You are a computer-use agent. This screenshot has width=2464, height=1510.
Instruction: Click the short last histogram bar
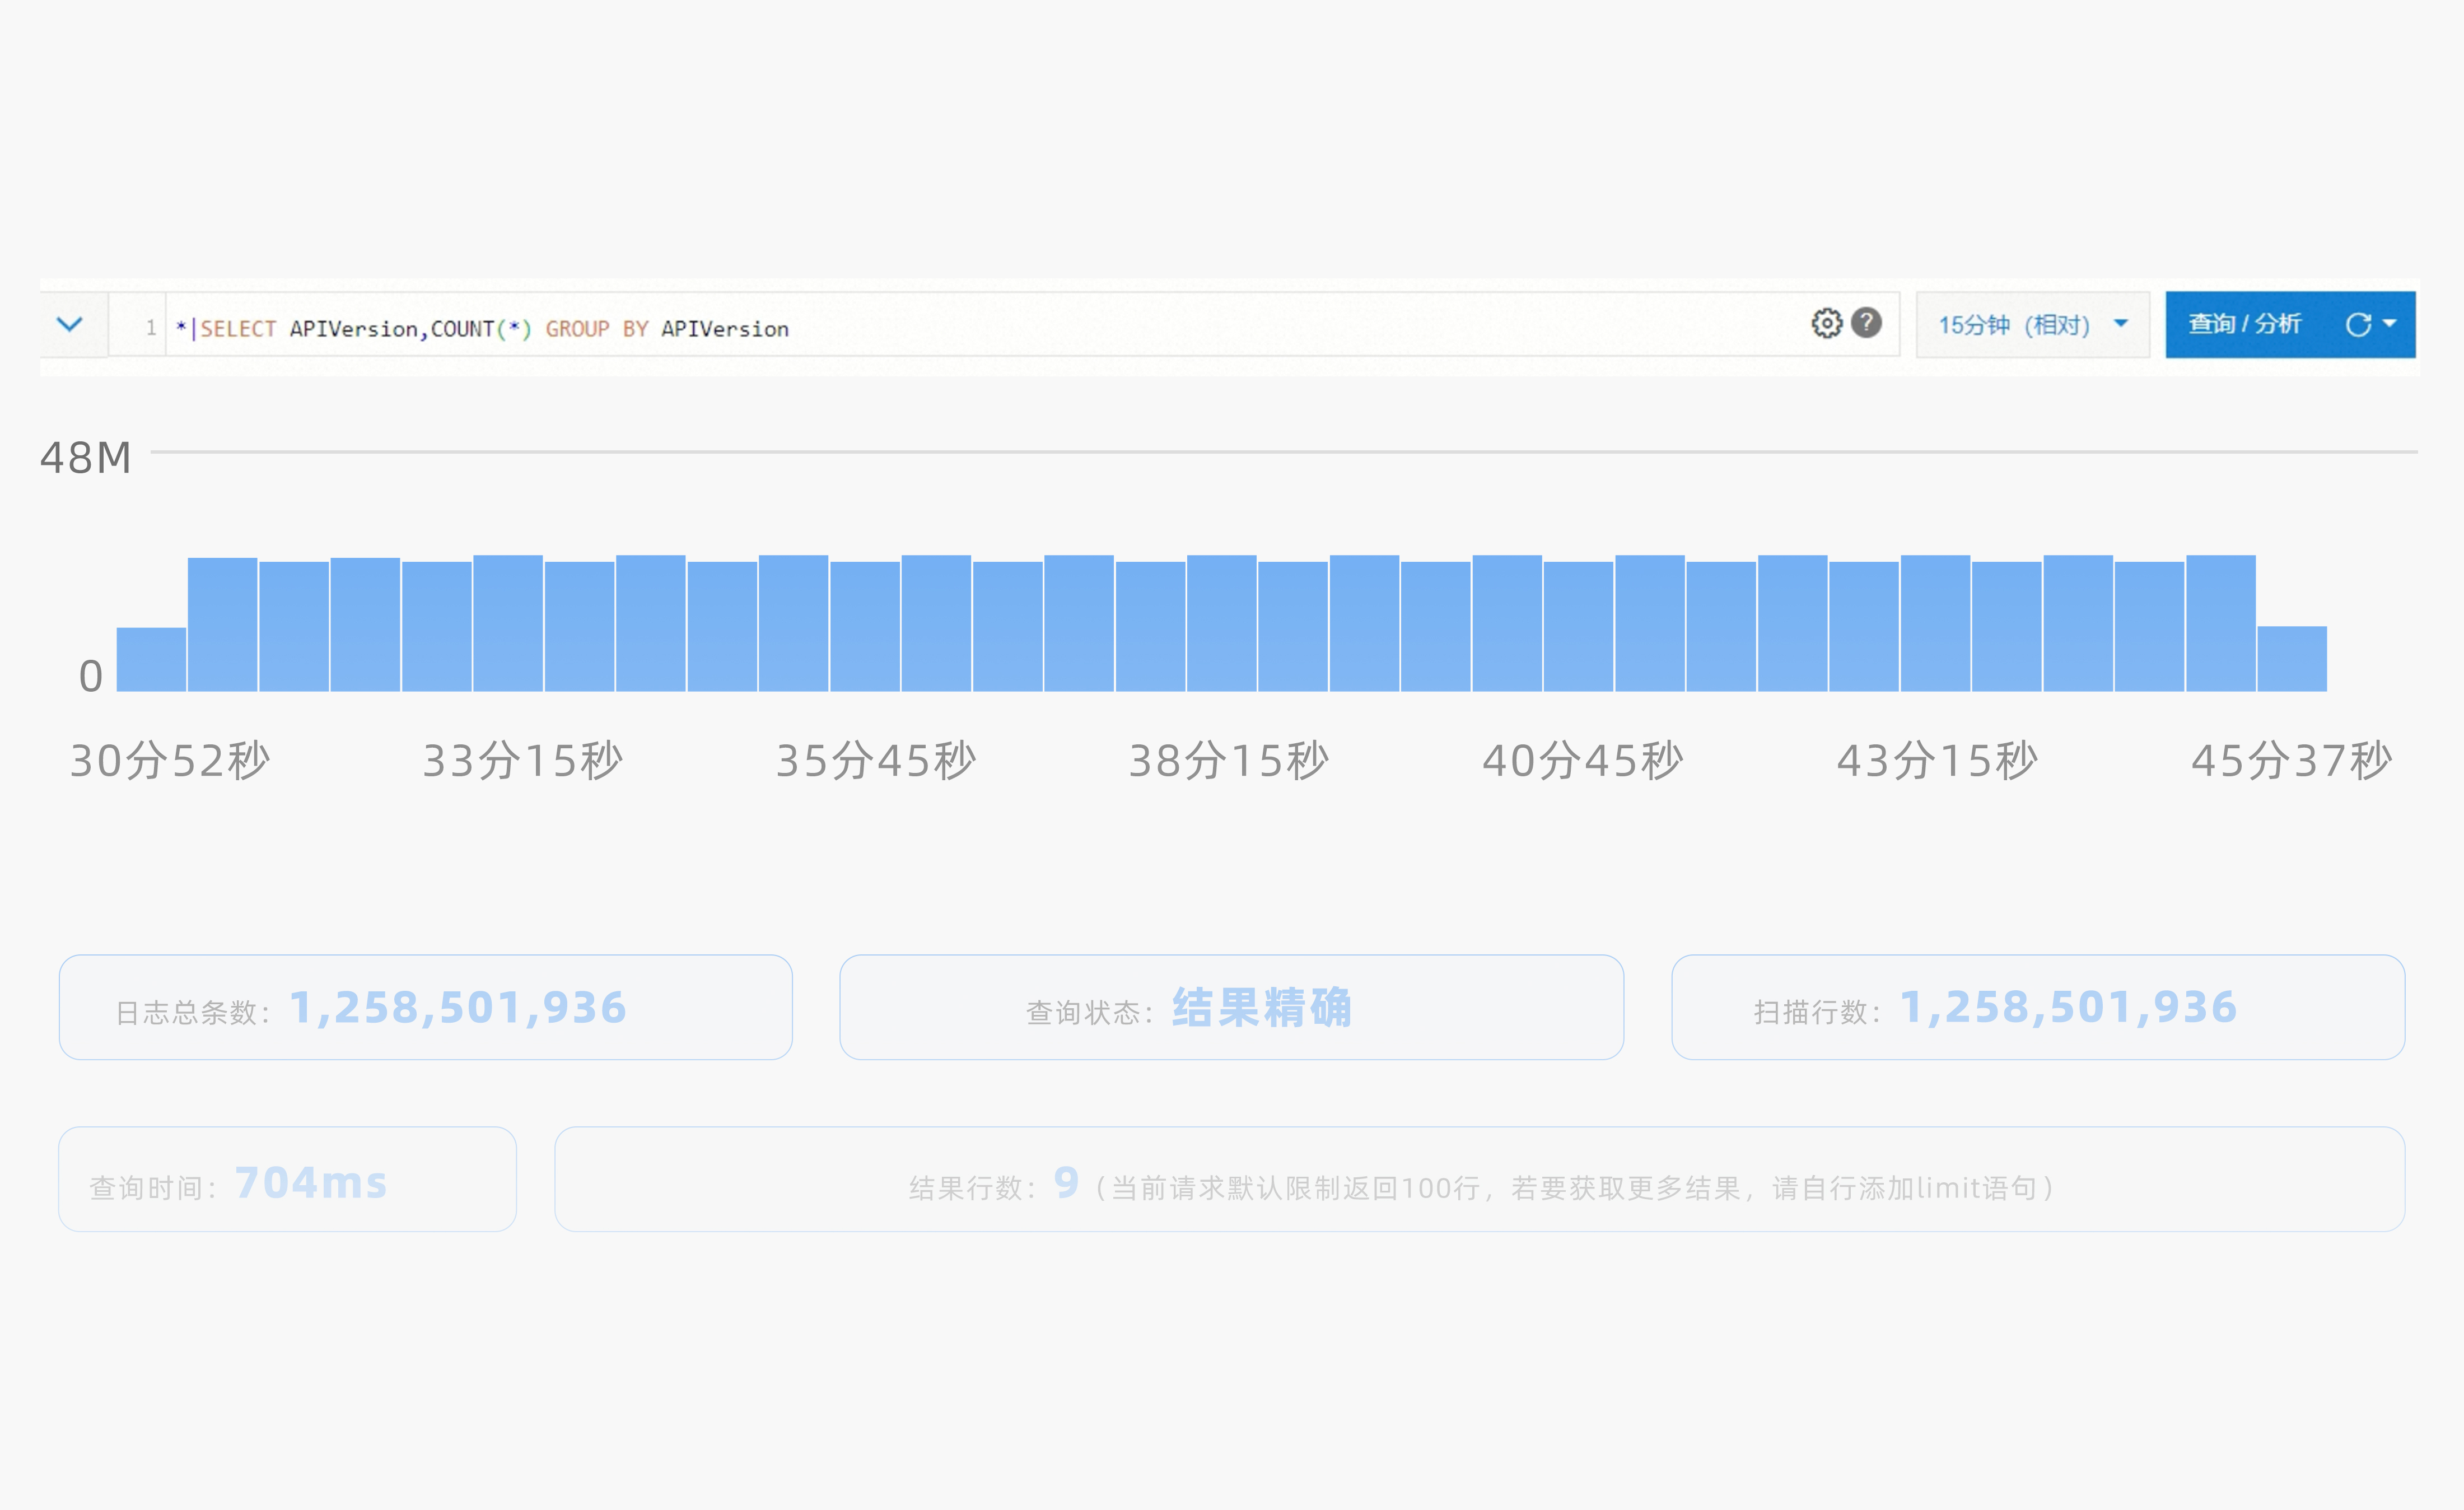point(2291,658)
